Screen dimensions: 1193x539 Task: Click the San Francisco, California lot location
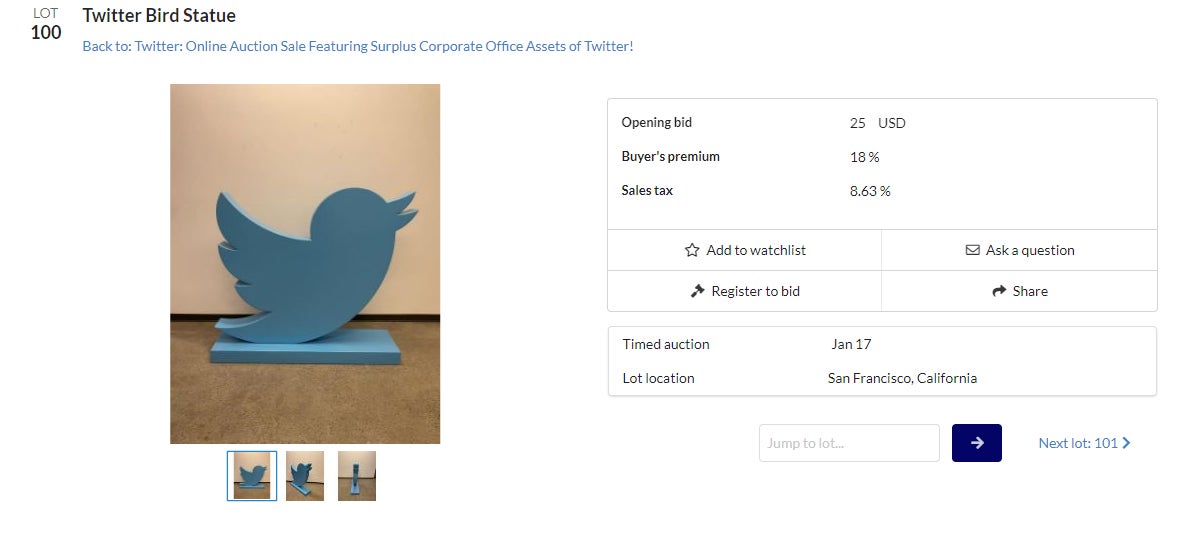pos(902,378)
